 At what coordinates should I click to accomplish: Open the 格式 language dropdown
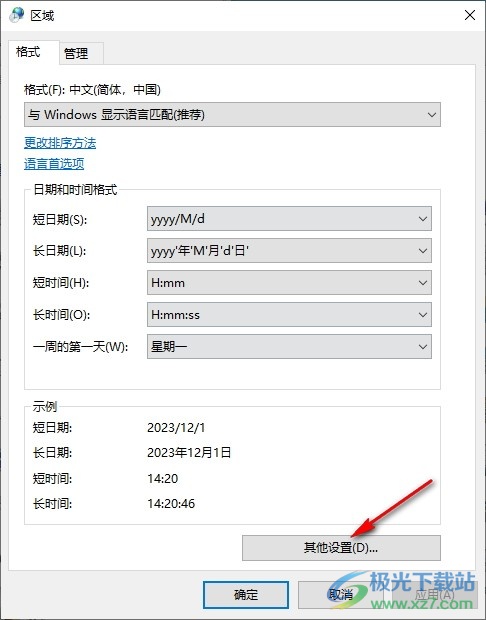232,115
